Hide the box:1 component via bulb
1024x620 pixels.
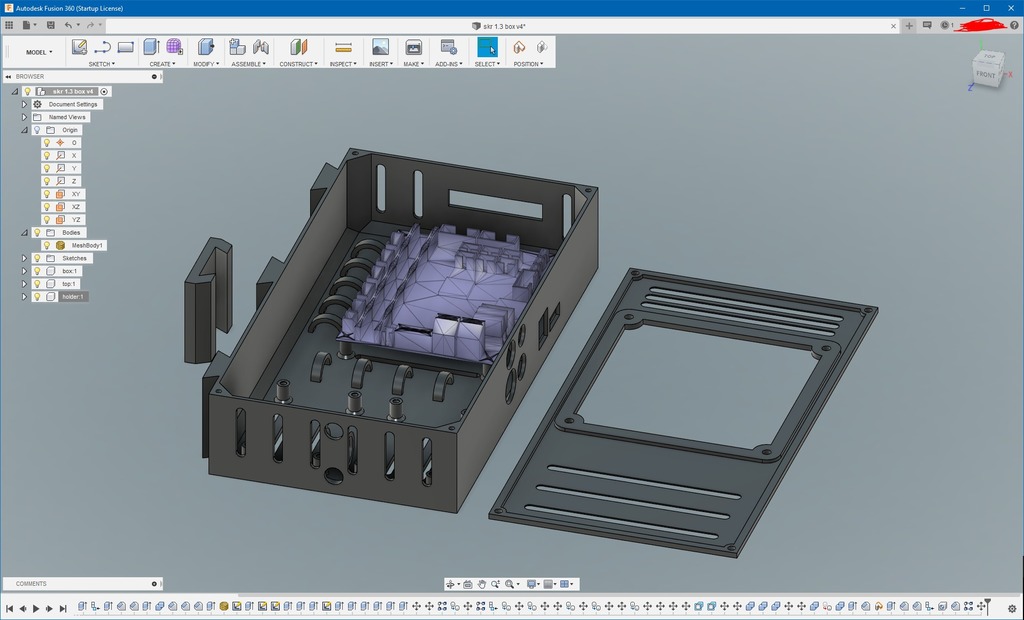(x=37, y=271)
